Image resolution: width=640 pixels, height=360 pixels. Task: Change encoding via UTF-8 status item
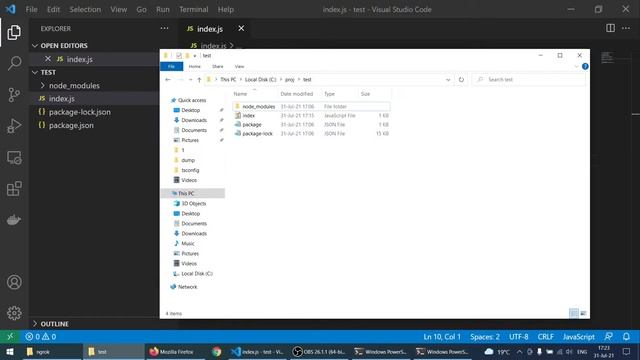pos(518,337)
